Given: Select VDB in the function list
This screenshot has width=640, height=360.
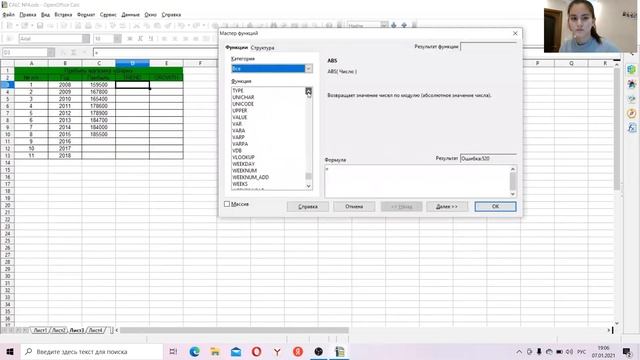Looking at the screenshot, I should [x=237, y=151].
